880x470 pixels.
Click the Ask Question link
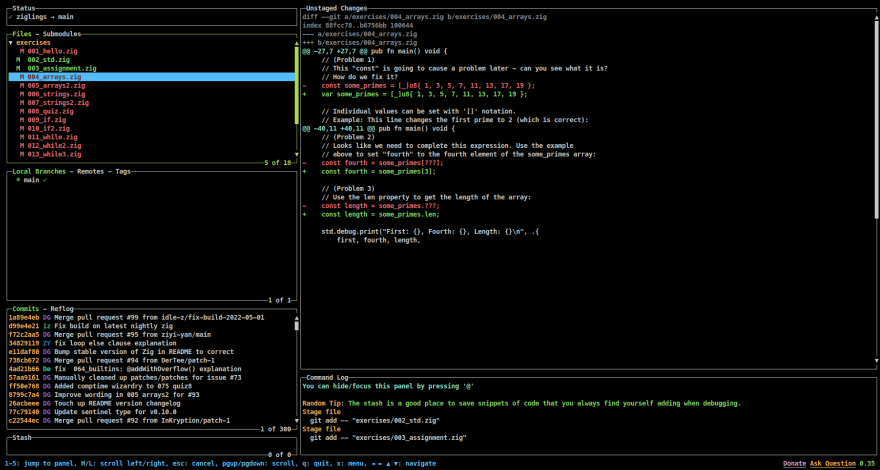[x=832, y=464]
